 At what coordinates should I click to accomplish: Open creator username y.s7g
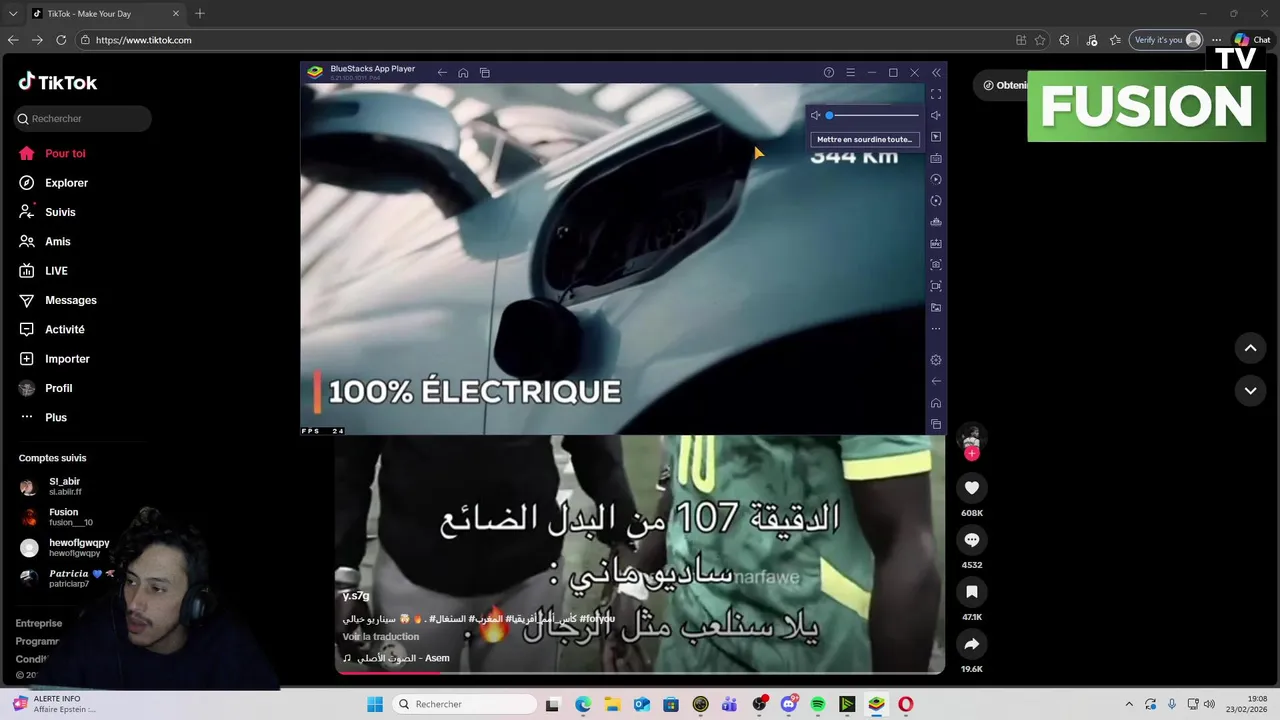point(356,596)
